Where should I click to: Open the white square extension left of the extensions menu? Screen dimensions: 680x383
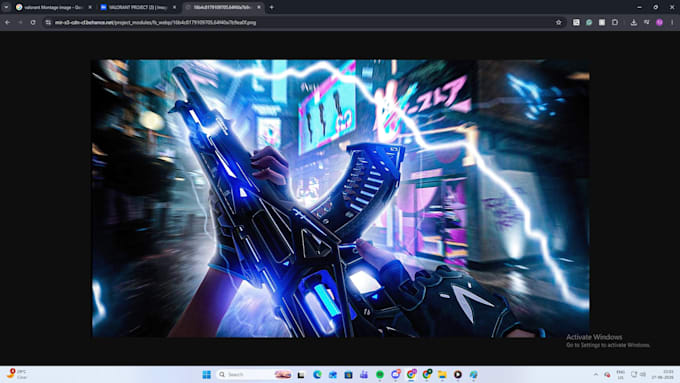point(602,23)
